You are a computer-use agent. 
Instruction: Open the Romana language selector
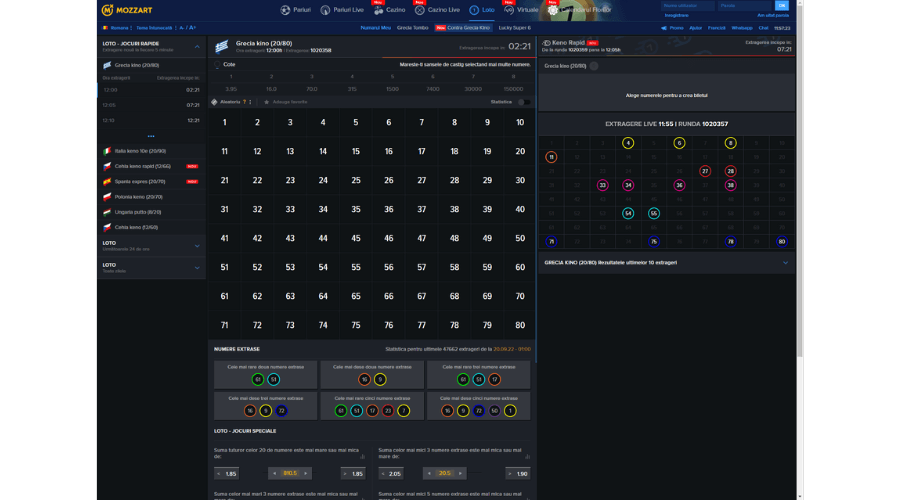pyautogui.click(x=117, y=28)
